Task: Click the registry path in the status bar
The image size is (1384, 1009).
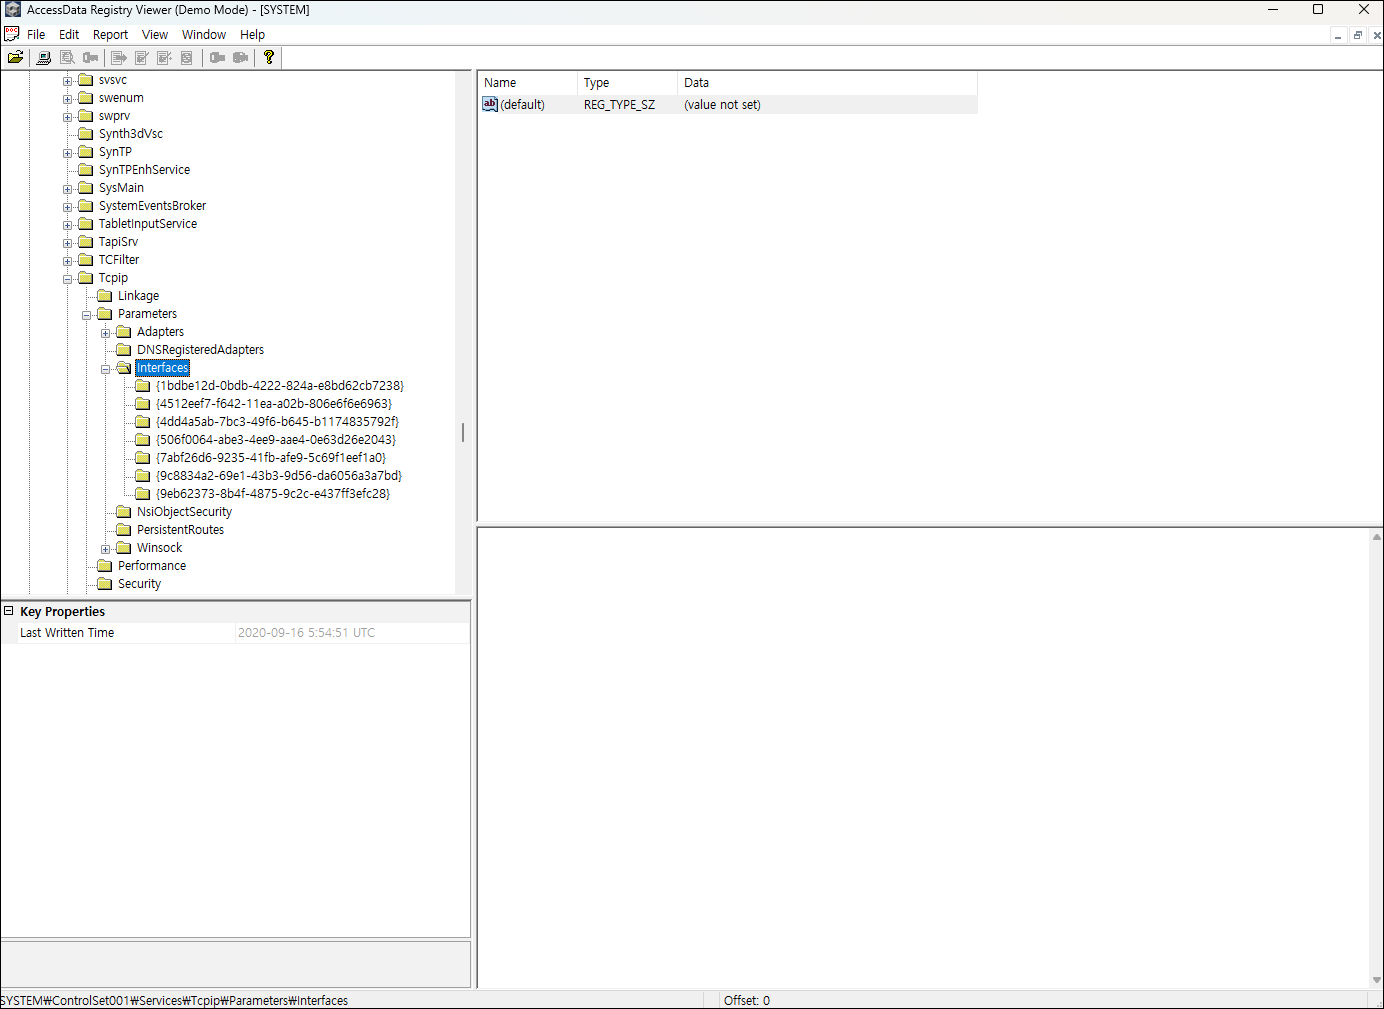Action: click(x=174, y=1000)
